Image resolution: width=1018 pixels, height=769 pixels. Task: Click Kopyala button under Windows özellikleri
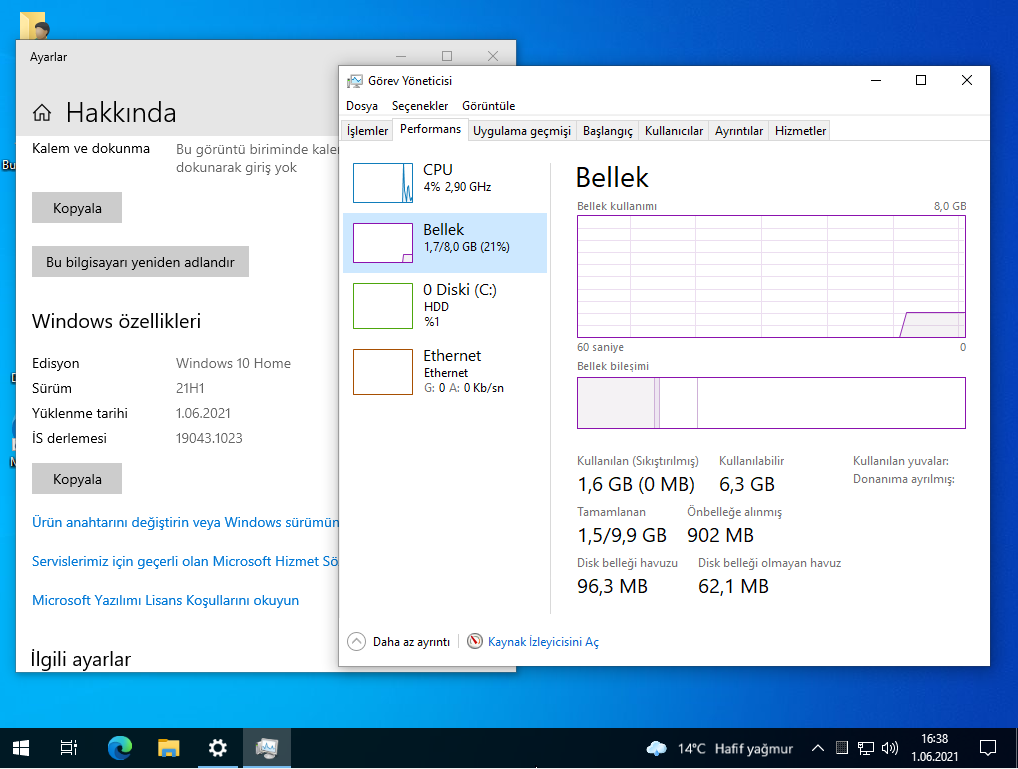tap(77, 479)
